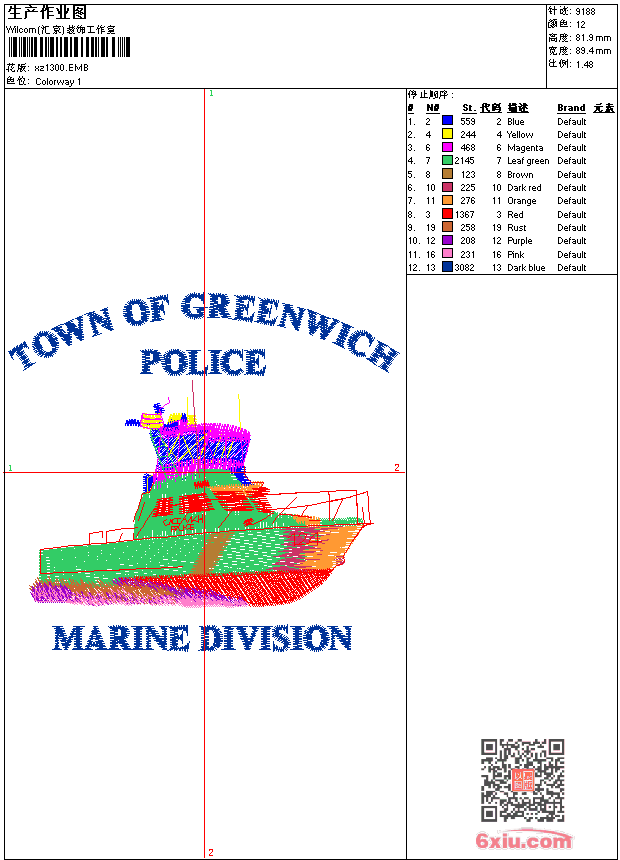Click the 'Dark blue' description text
The image size is (620, 860).
tap(526, 268)
